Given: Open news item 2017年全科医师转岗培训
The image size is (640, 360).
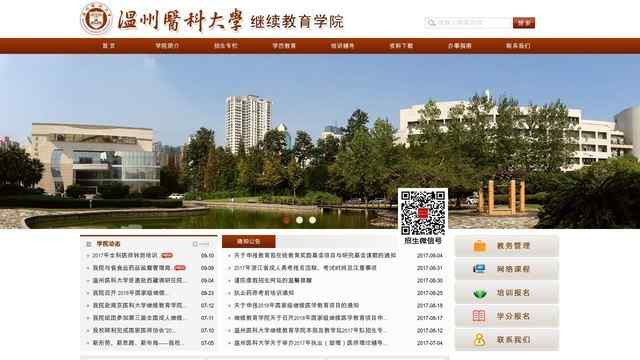Looking at the screenshot, I should click(124, 256).
